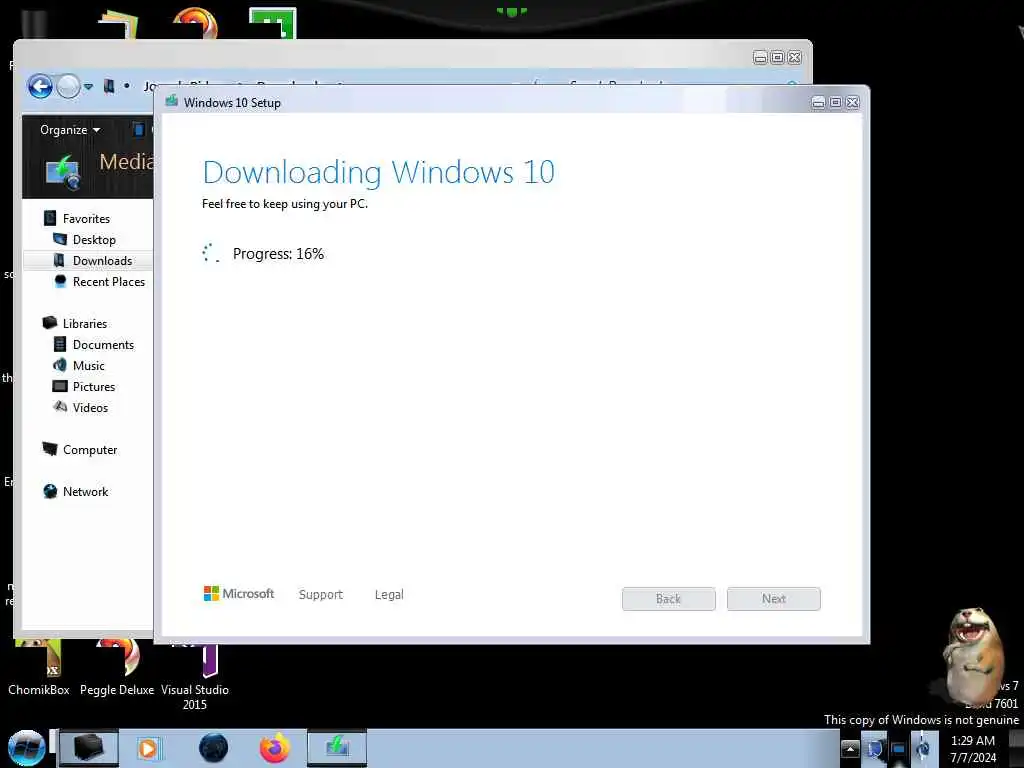Screen dimensions: 1024x768
Task: Click the Windows 10 Setup title icon
Action: click(x=172, y=101)
